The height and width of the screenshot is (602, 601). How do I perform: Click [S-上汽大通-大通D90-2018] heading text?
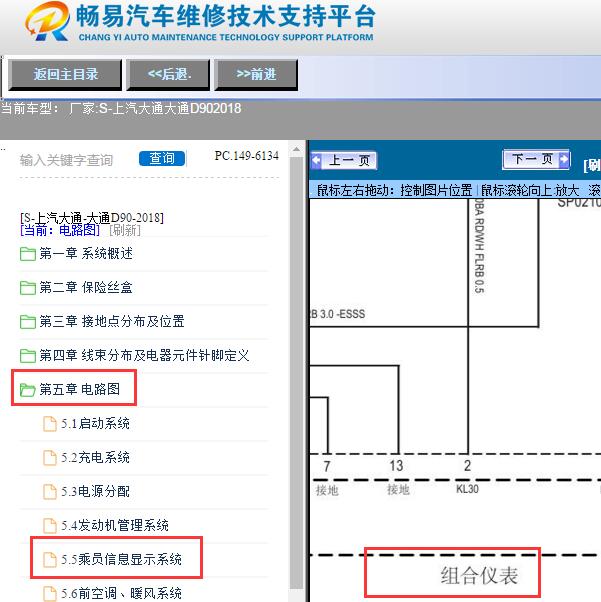click(x=92, y=218)
